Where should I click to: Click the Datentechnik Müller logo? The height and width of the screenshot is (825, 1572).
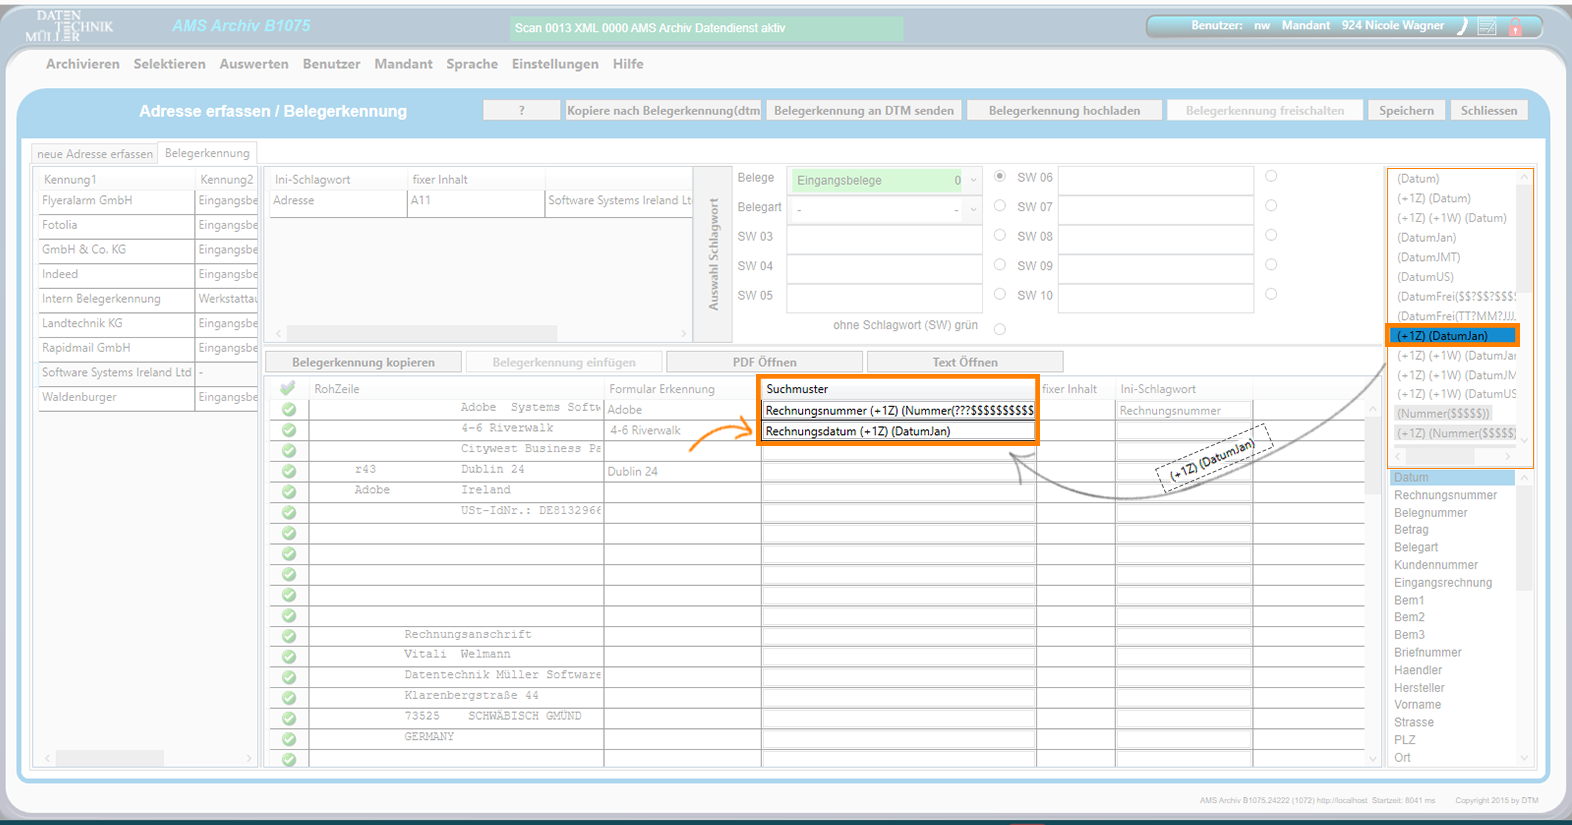pyautogui.click(x=70, y=26)
